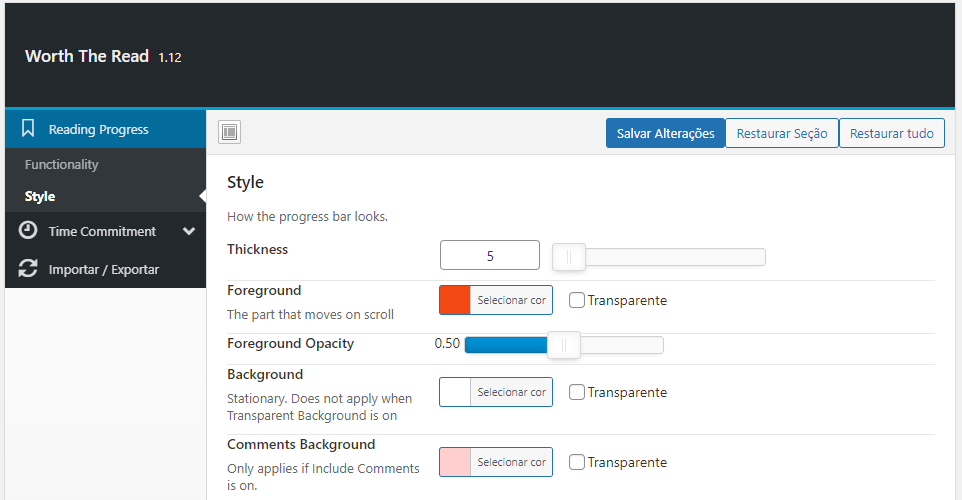
Task: Click the Salvar Alterações button
Action: tap(665, 133)
